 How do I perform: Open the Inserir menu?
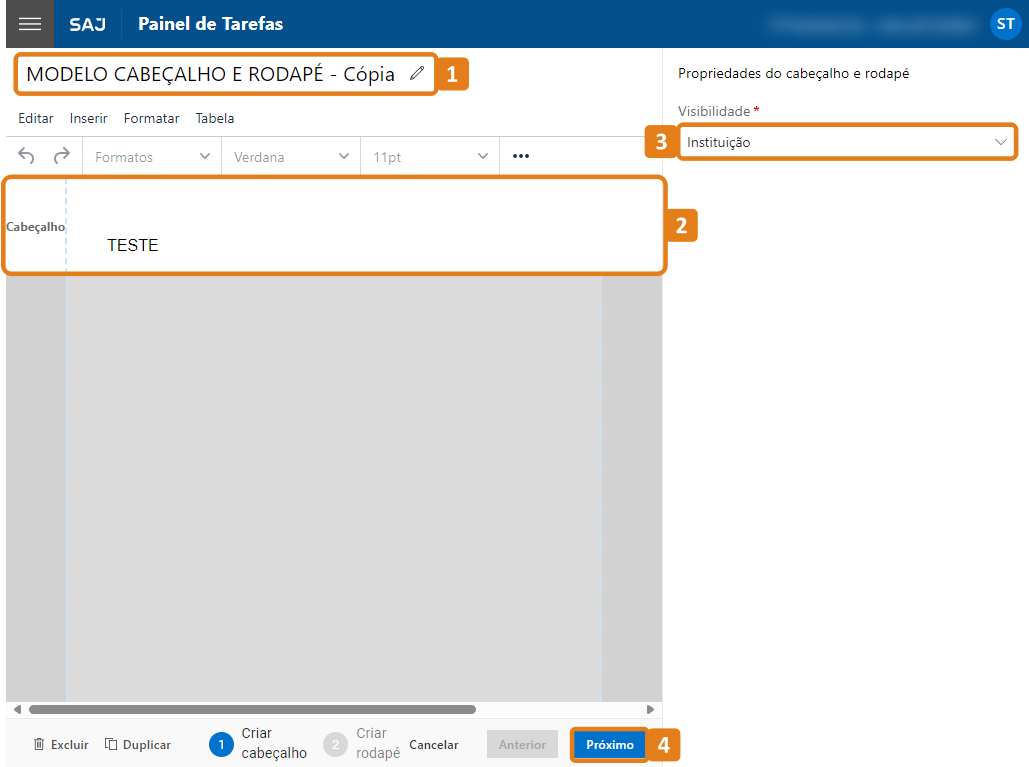click(x=89, y=118)
